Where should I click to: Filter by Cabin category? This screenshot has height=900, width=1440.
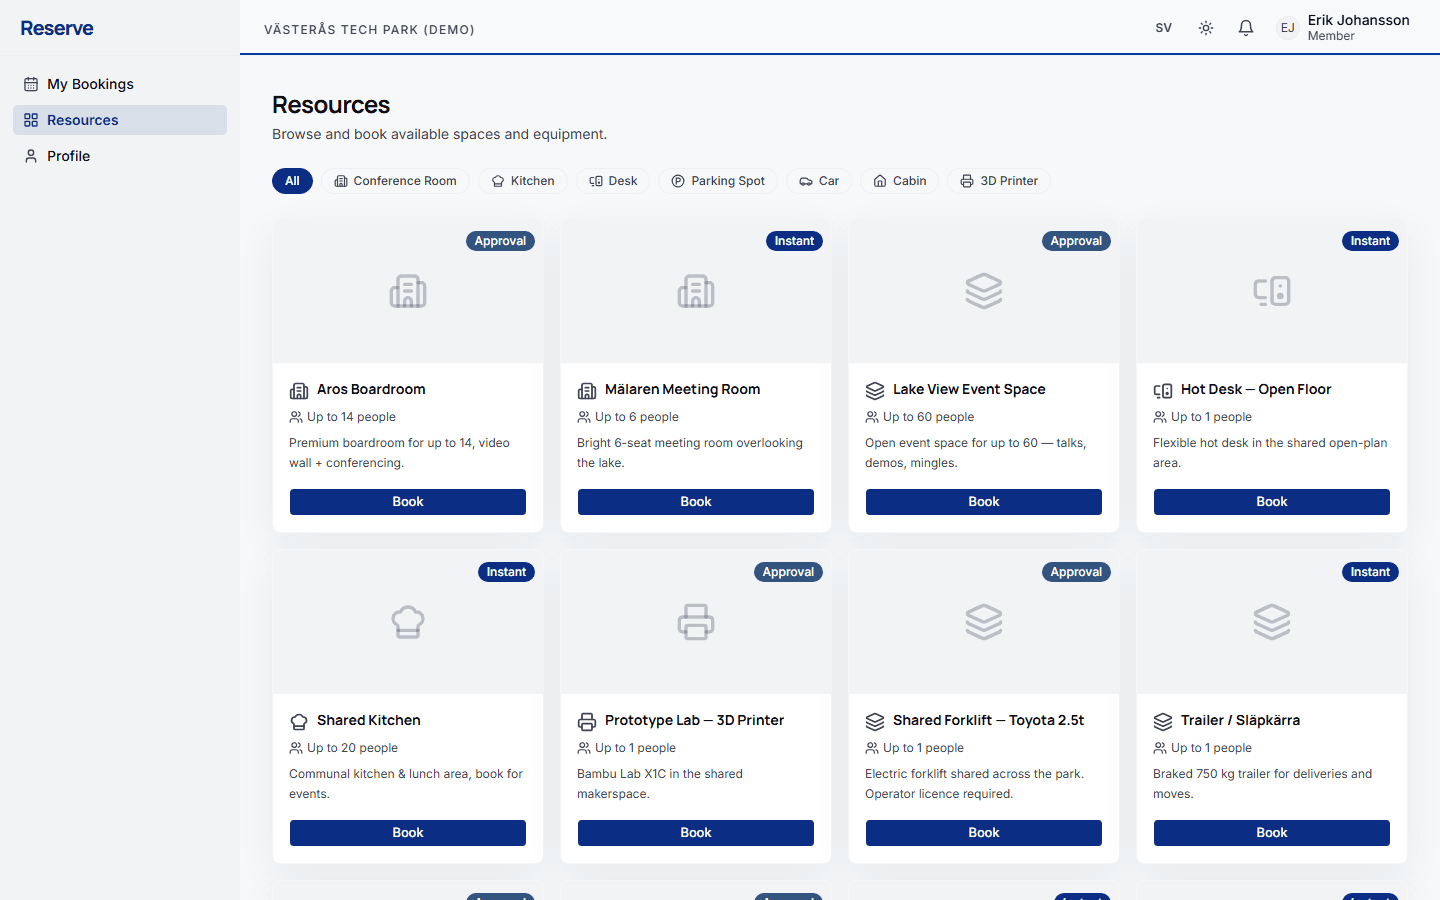click(900, 181)
